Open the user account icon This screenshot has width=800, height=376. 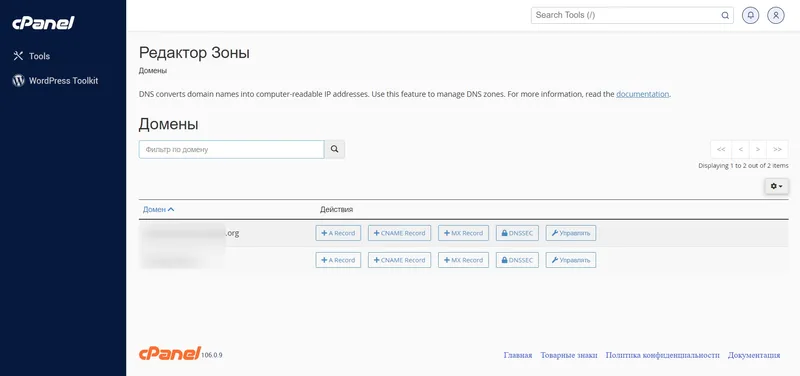click(776, 15)
